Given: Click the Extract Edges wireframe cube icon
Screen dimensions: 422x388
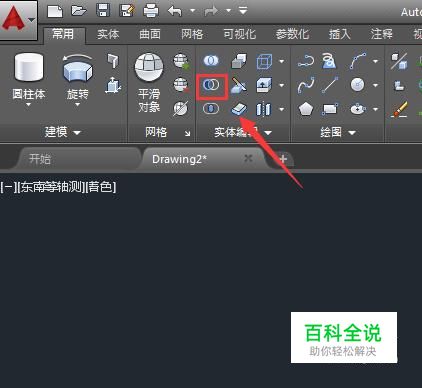Looking at the screenshot, I should [264, 61].
